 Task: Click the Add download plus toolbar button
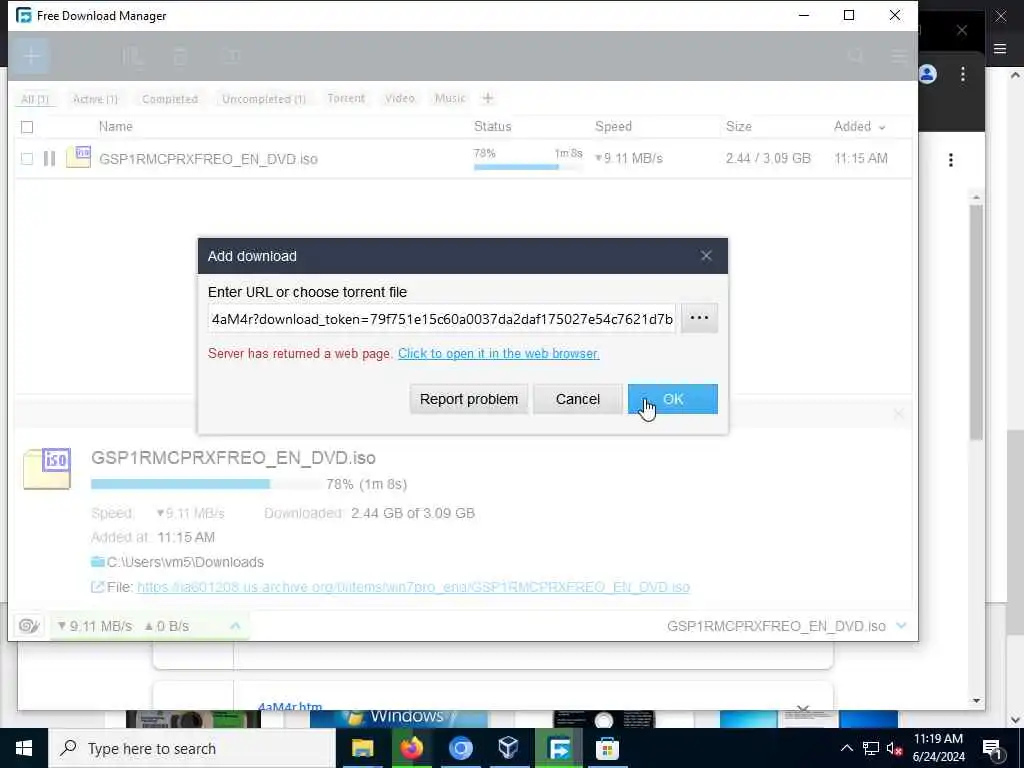(31, 56)
